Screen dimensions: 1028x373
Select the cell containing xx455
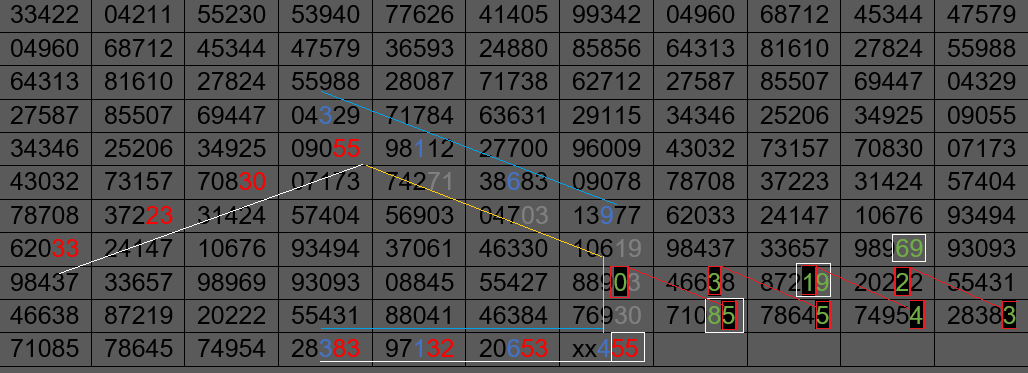click(x=606, y=349)
